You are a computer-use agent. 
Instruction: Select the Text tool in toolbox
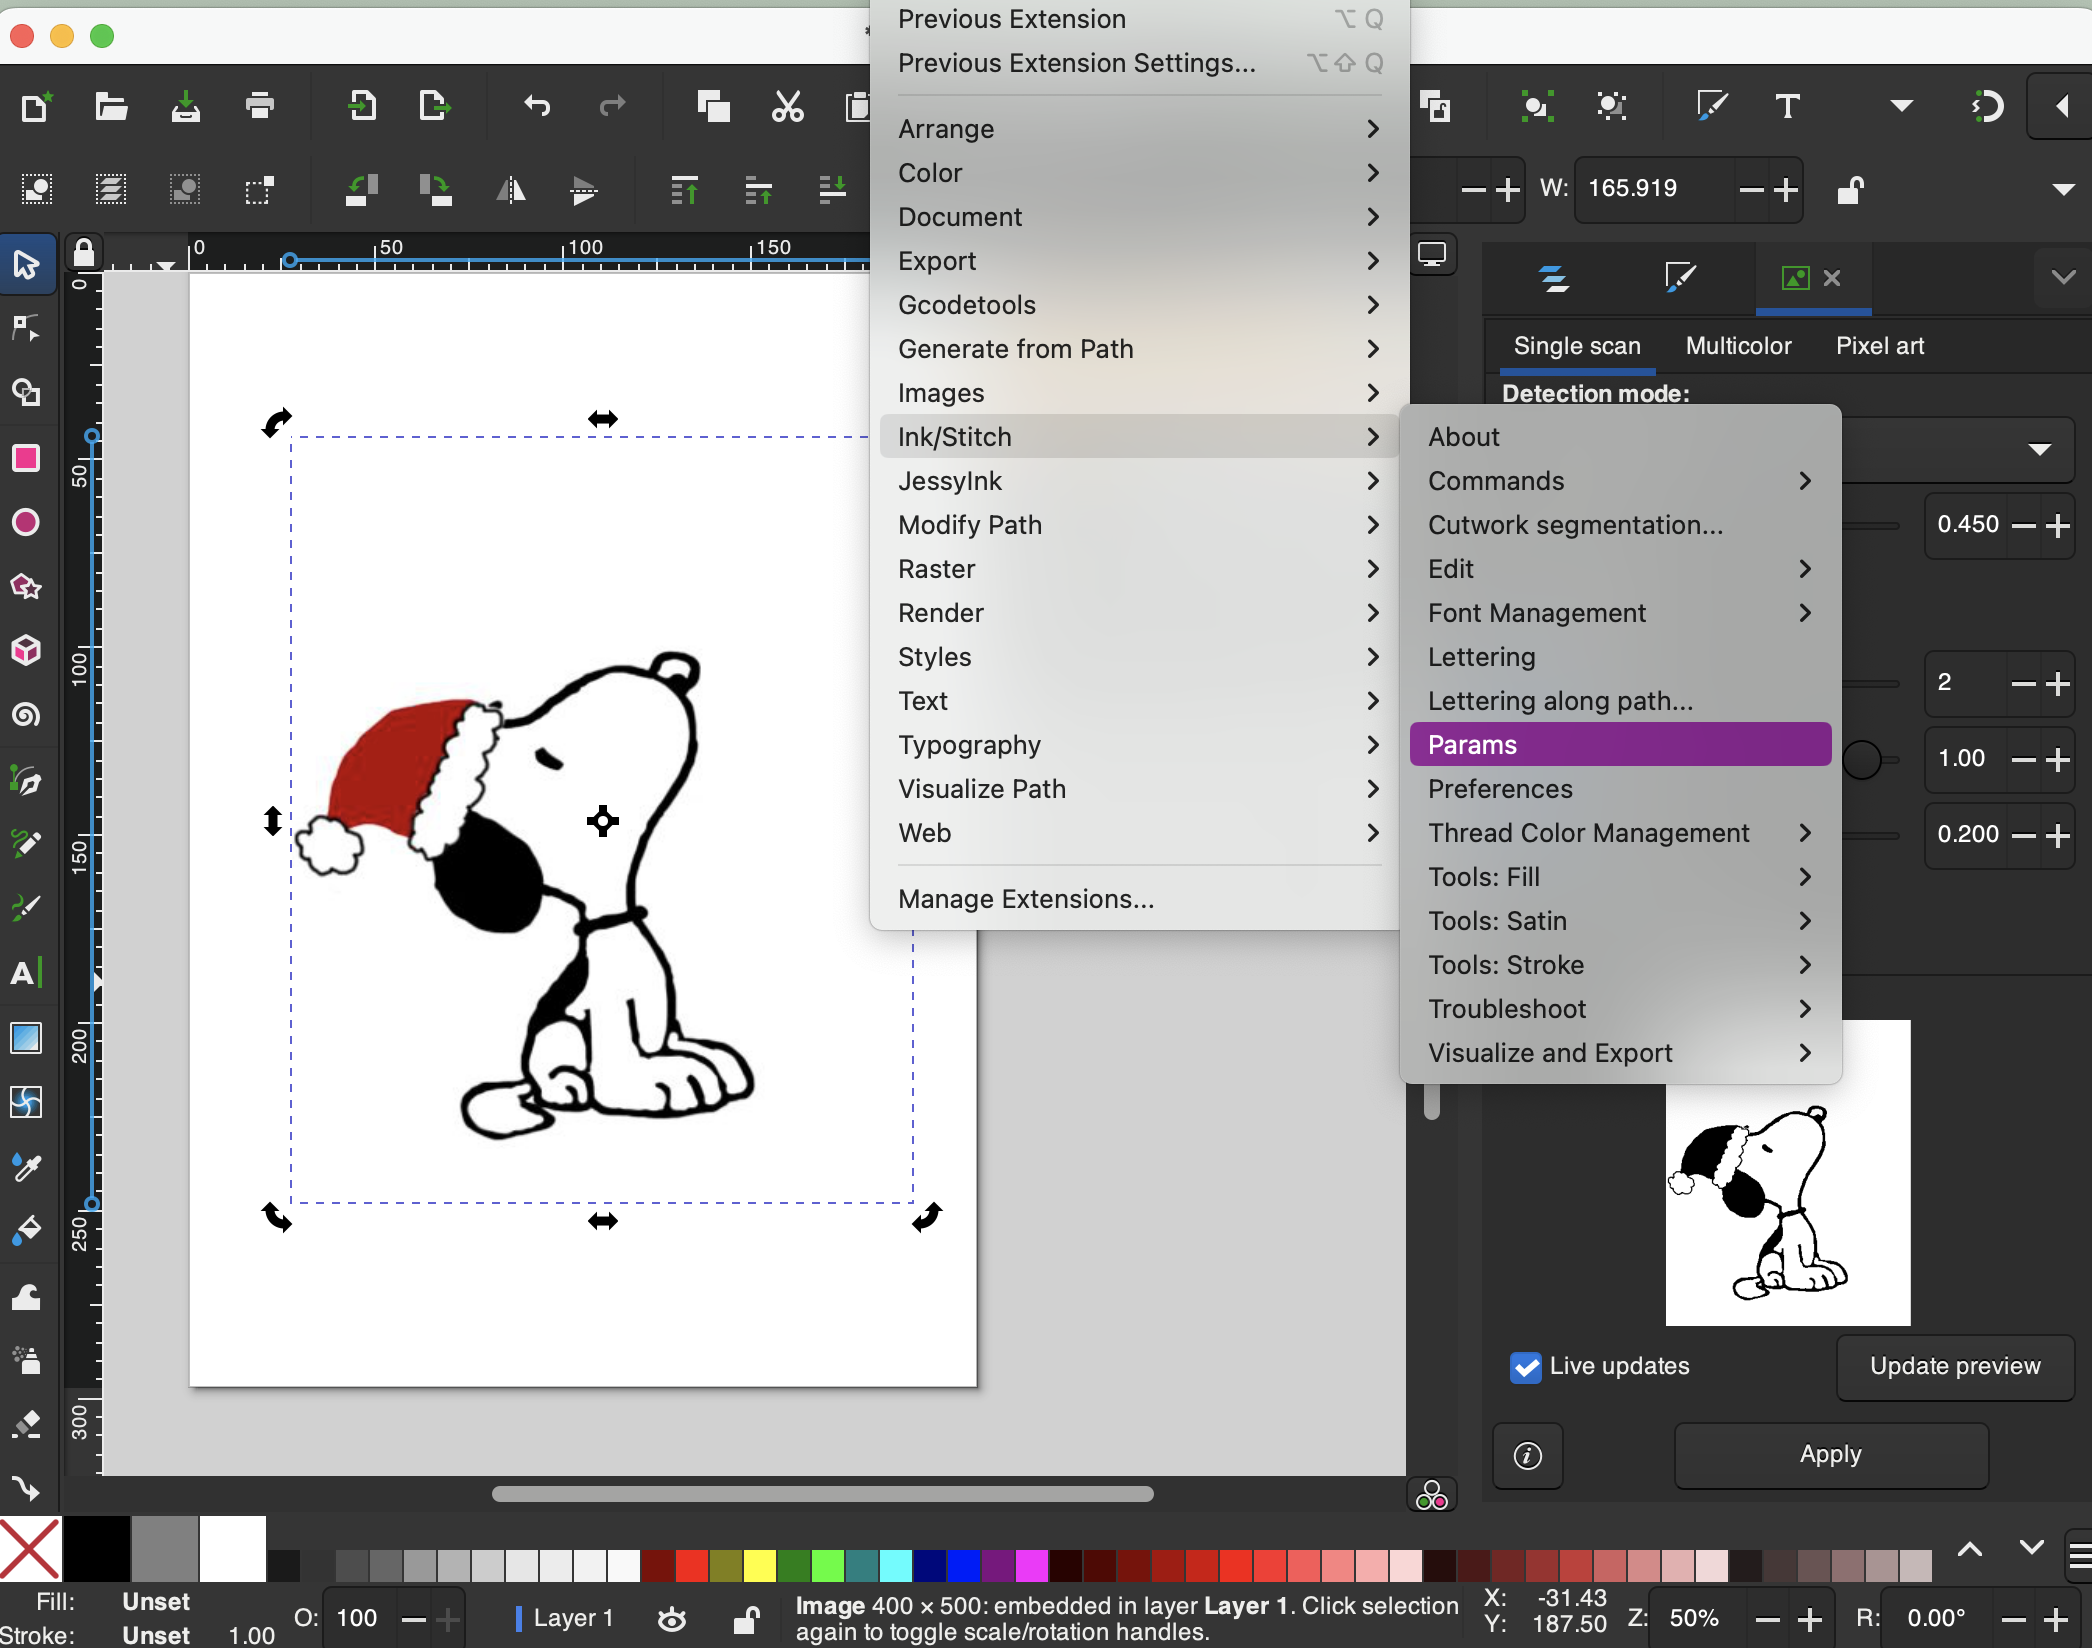point(27,972)
